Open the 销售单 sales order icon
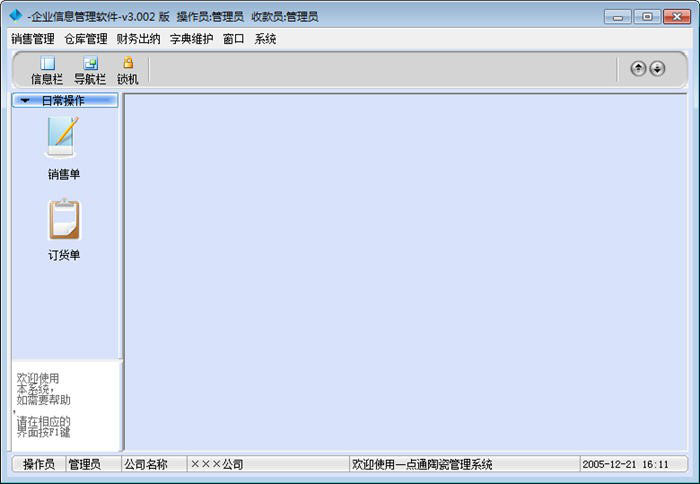This screenshot has height=484, width=700. coord(63,148)
